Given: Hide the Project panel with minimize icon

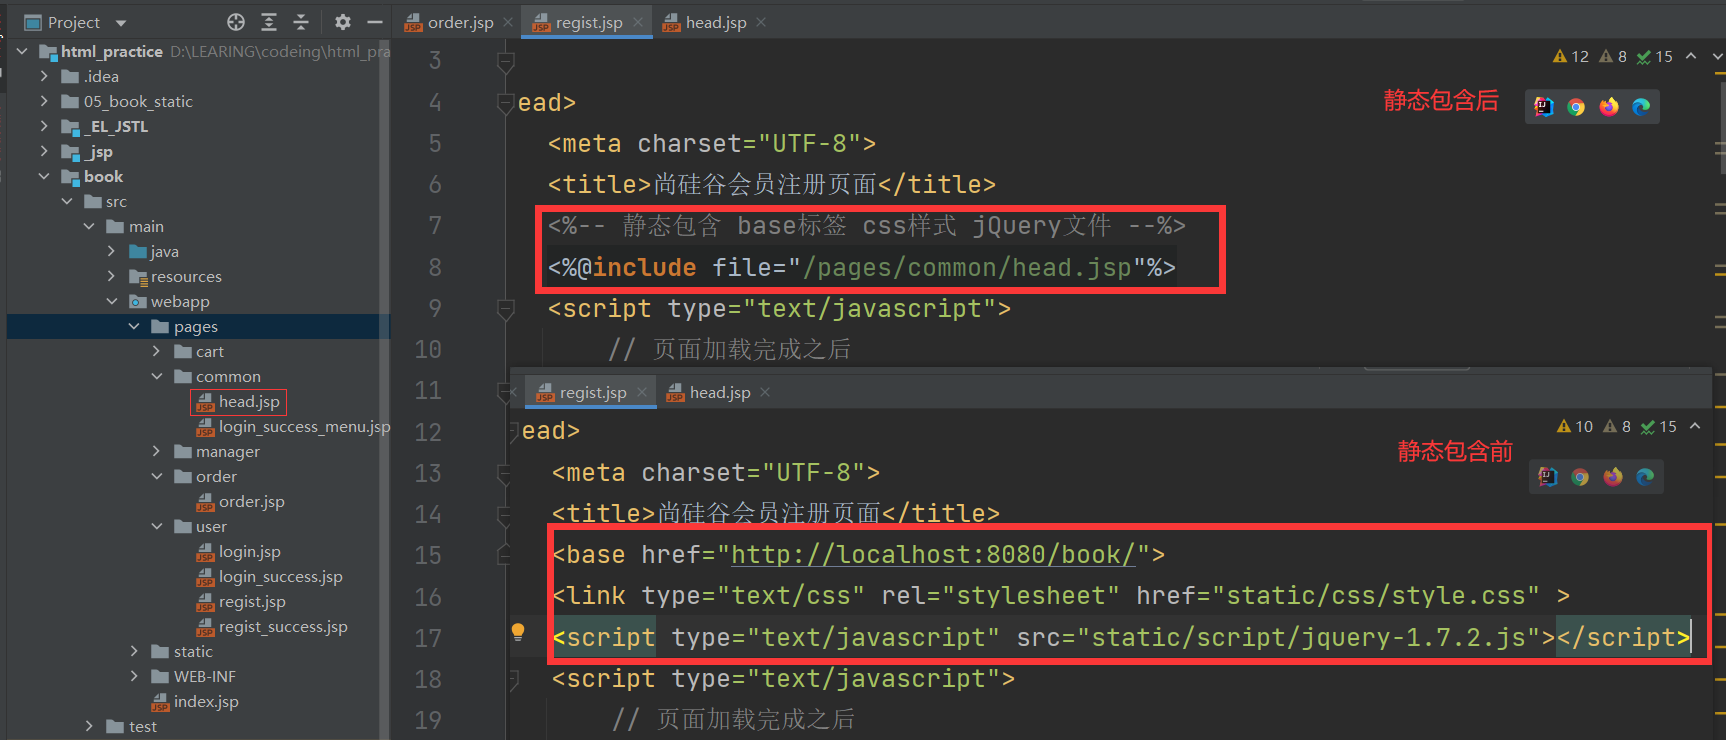Looking at the screenshot, I should (375, 22).
